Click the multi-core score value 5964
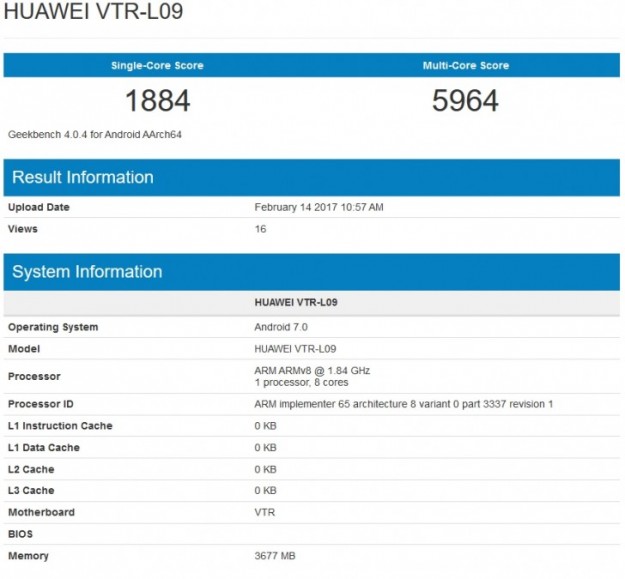This screenshot has height=579, width=625. point(465,100)
